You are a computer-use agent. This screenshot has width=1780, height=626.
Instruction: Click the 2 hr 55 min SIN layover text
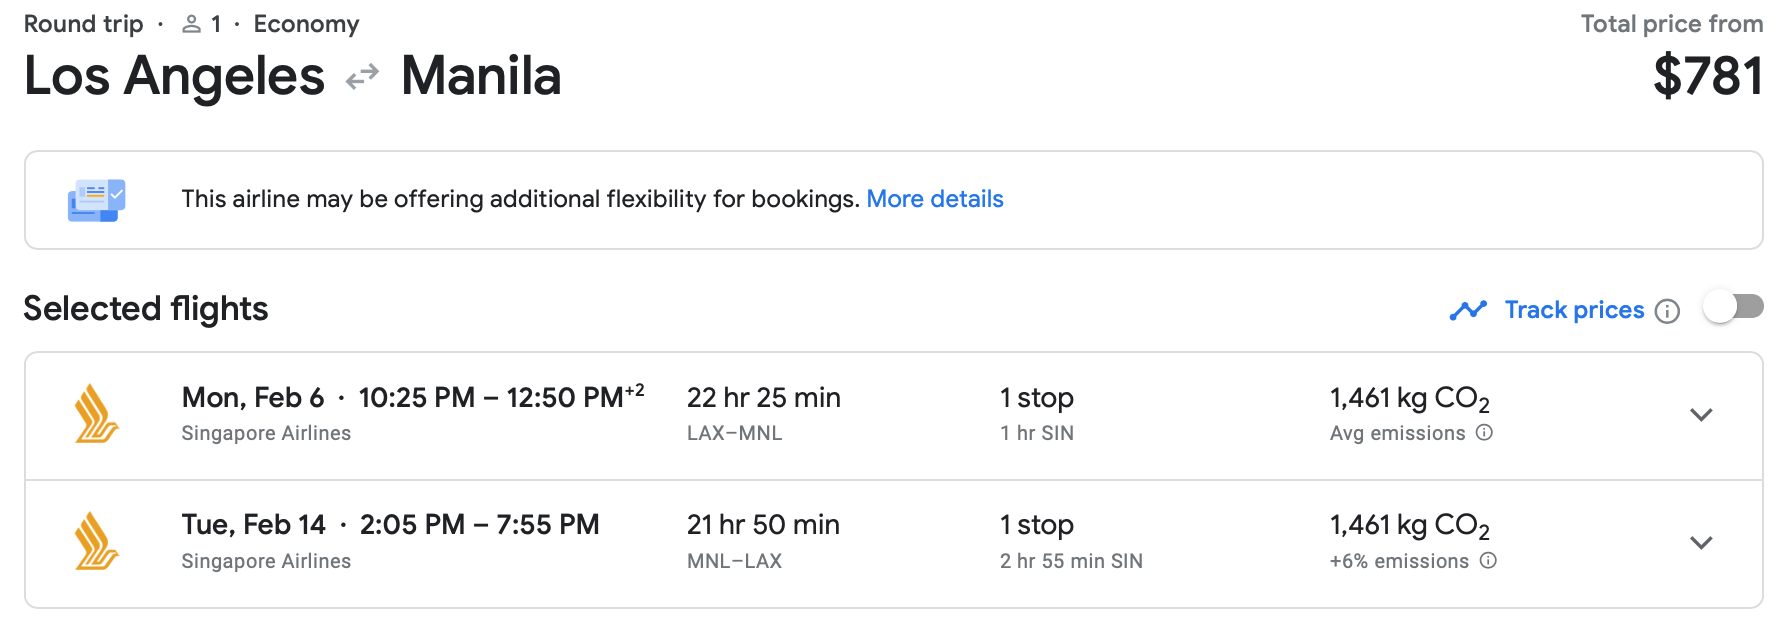point(1070,561)
